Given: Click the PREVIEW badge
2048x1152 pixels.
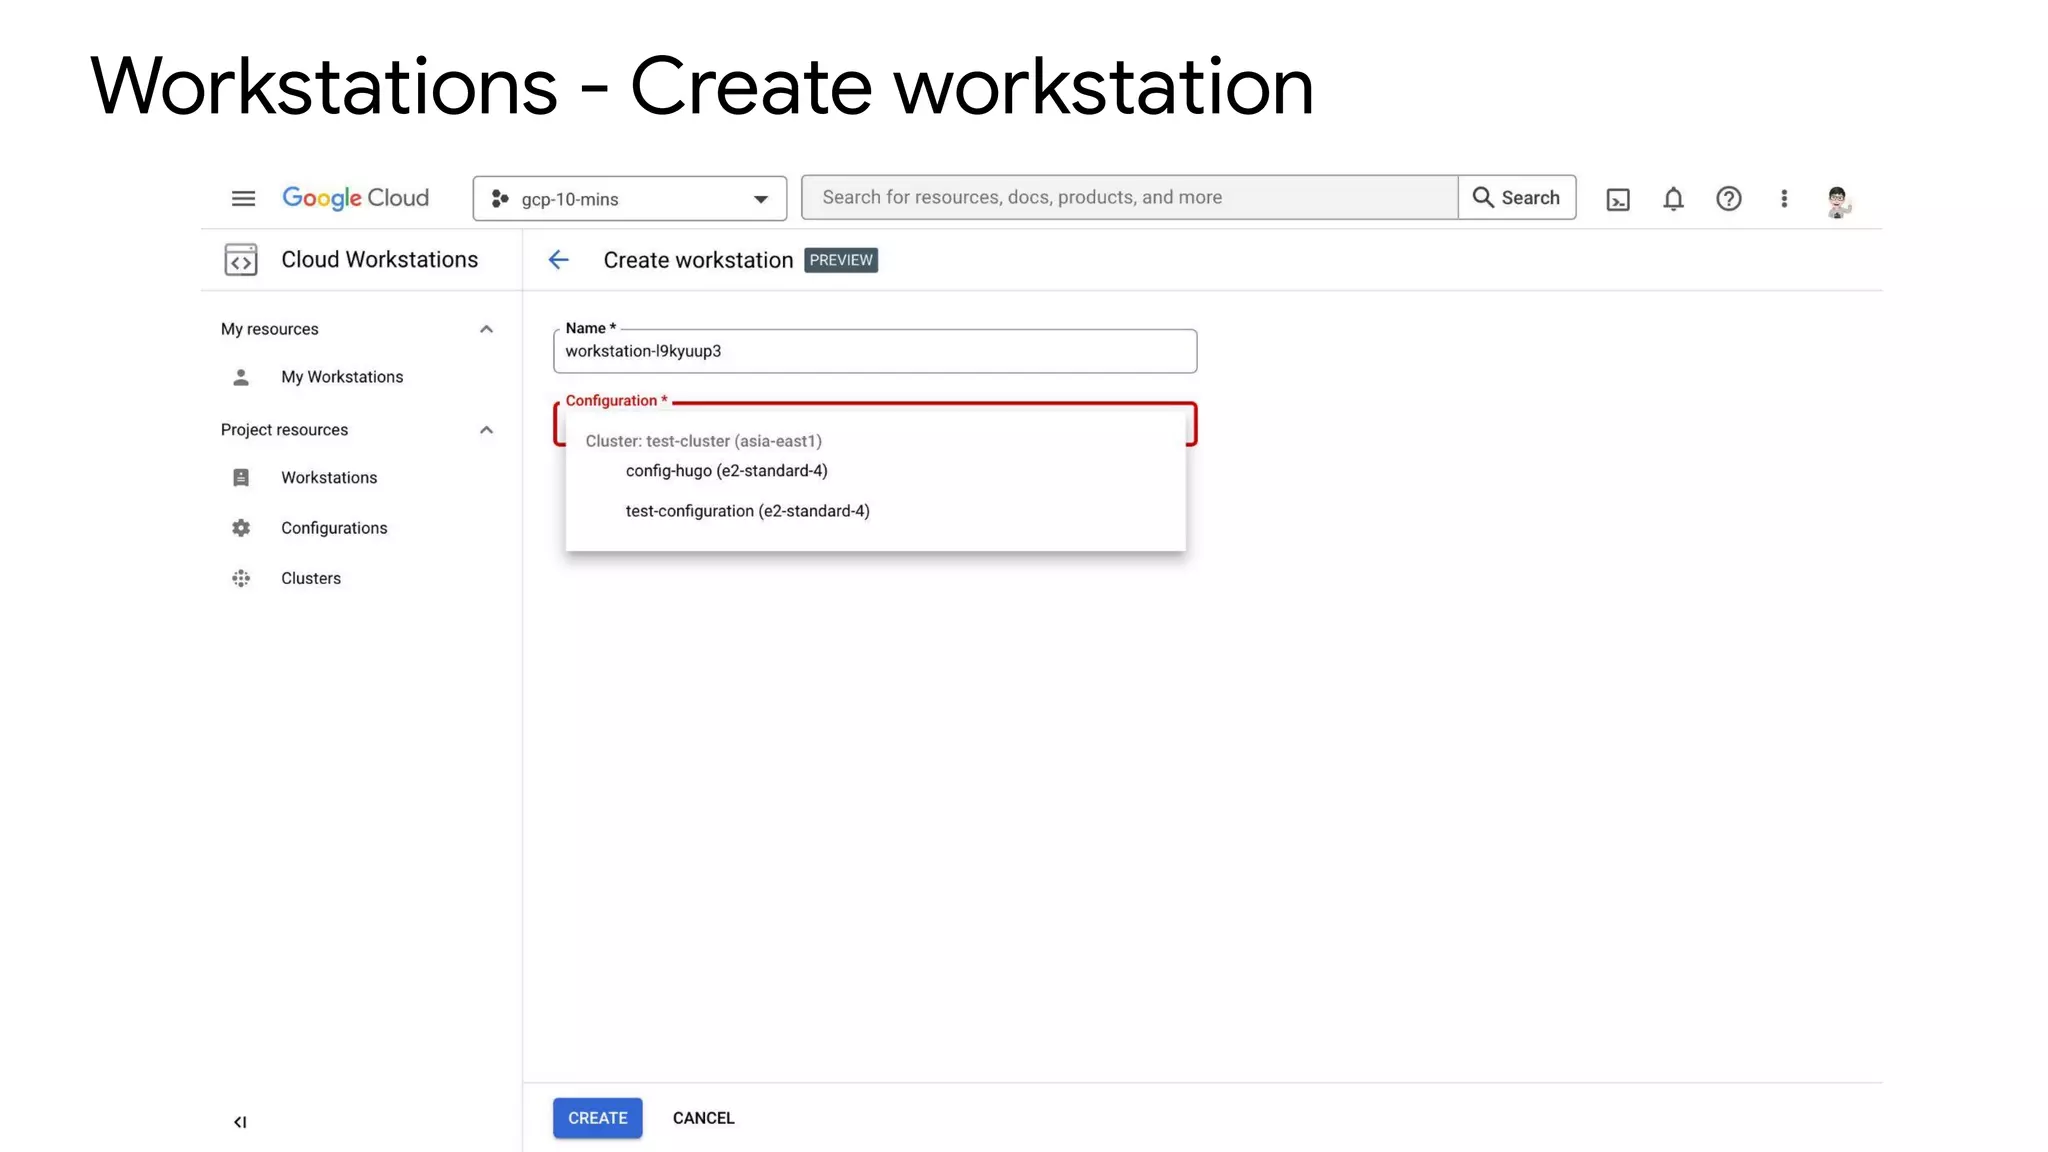Looking at the screenshot, I should tap(841, 260).
